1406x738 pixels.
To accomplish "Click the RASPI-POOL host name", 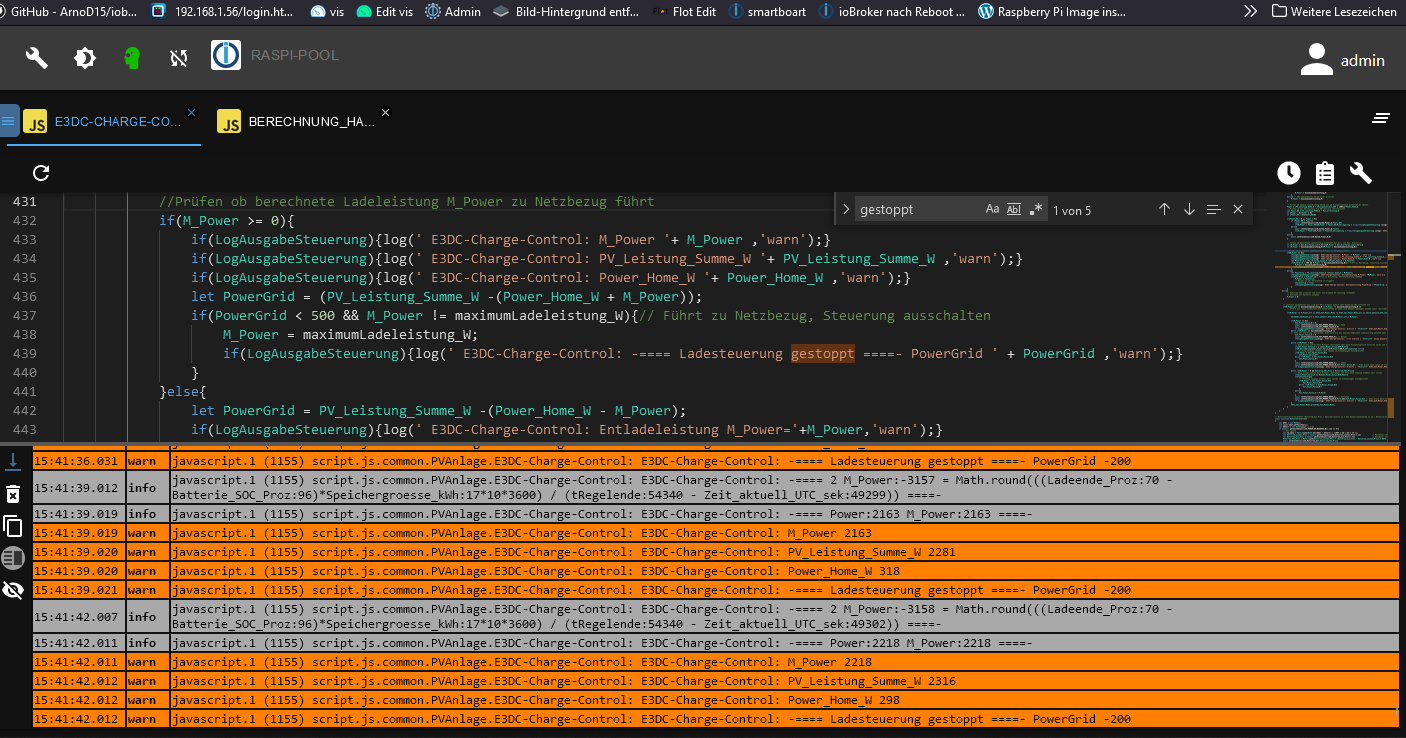I will click(x=296, y=55).
